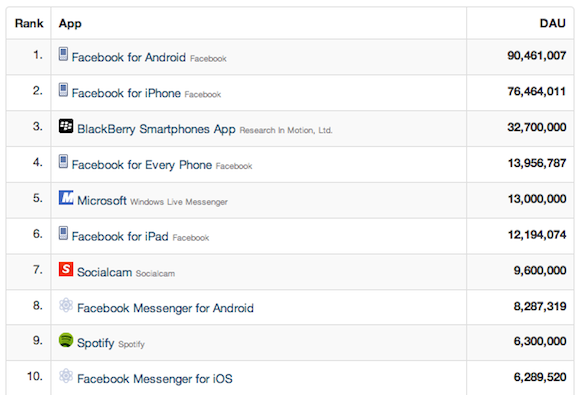
Task: Open the Facebook for Every Phone link
Action: click(x=142, y=165)
